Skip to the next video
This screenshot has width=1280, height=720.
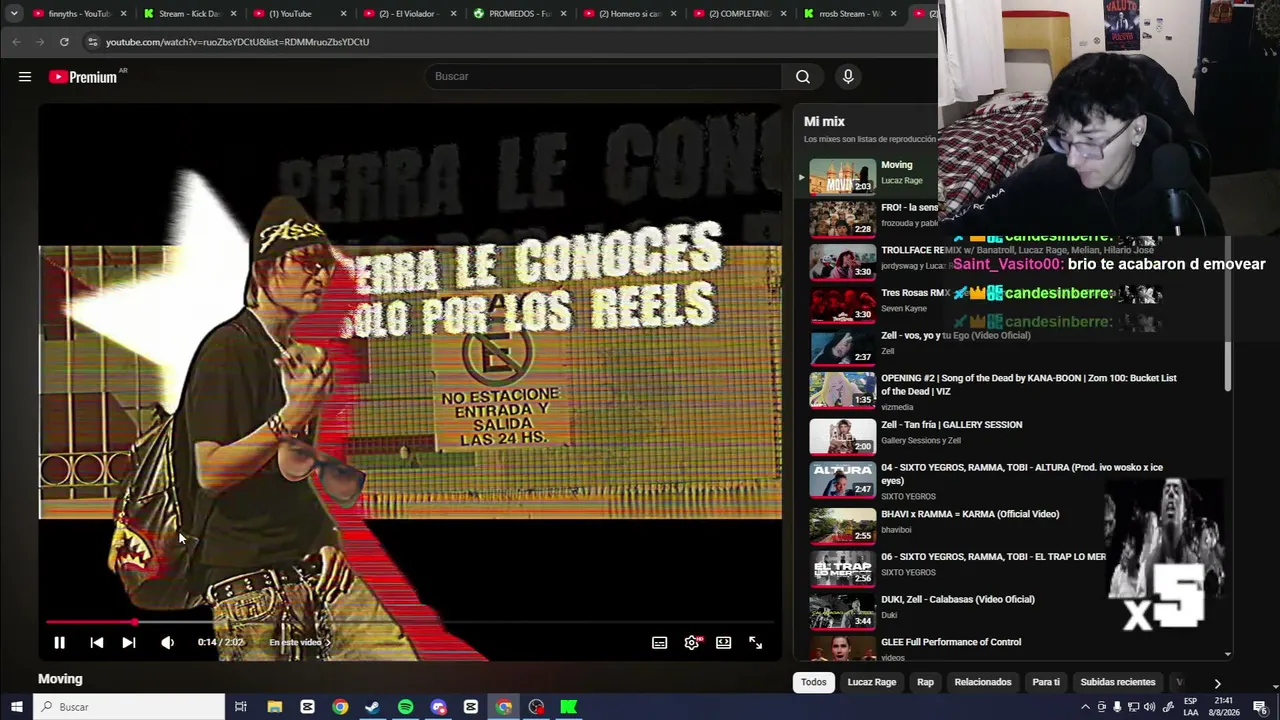pyautogui.click(x=129, y=643)
